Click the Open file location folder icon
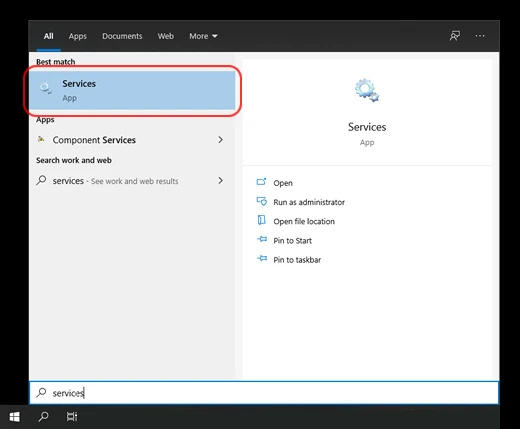 point(261,220)
